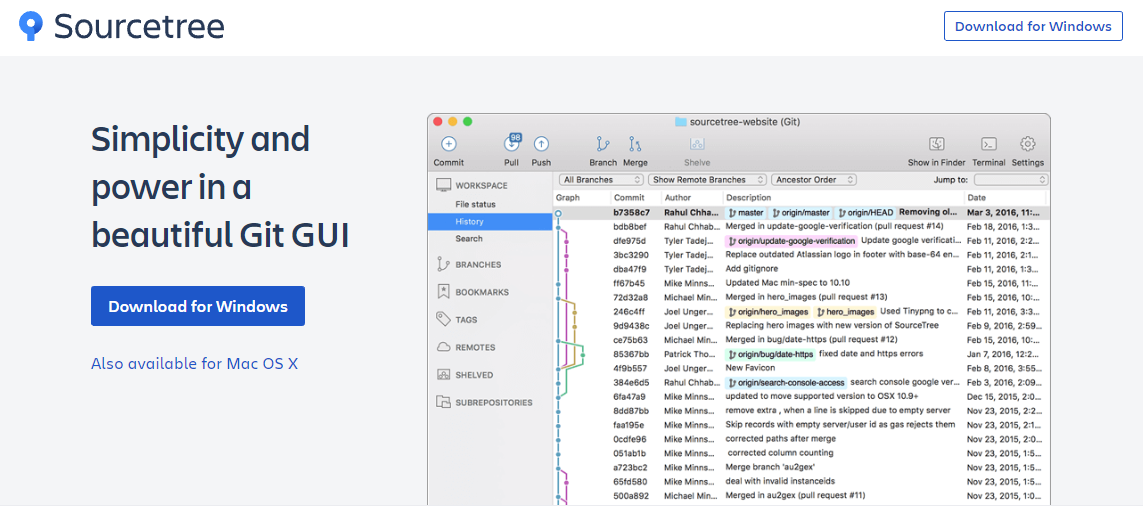Click the origin/HEAD label
The width and height of the screenshot is (1143, 517).
pos(865,212)
